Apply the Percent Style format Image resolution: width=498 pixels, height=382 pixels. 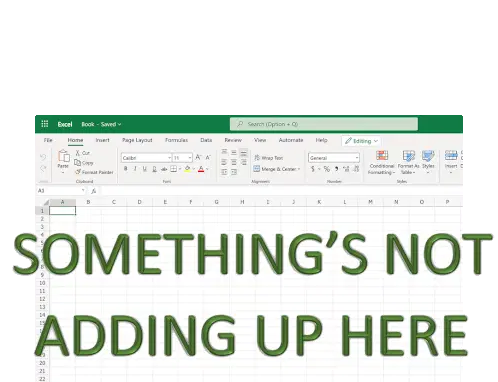tap(327, 169)
